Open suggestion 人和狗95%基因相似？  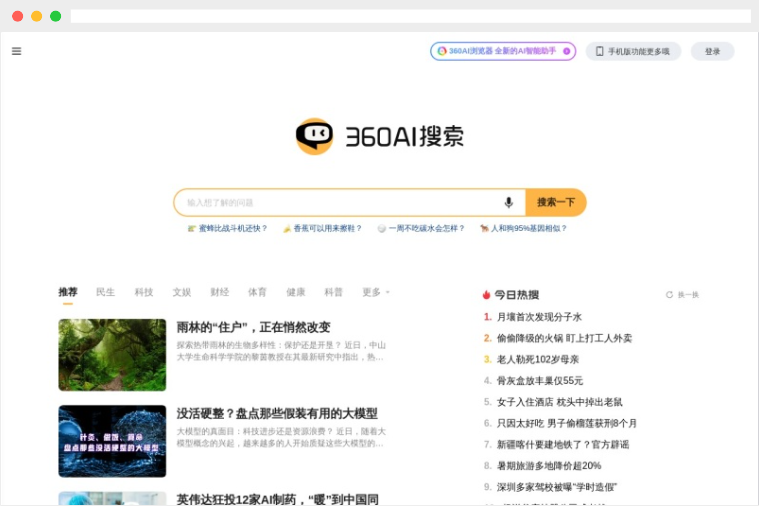tap(529, 228)
